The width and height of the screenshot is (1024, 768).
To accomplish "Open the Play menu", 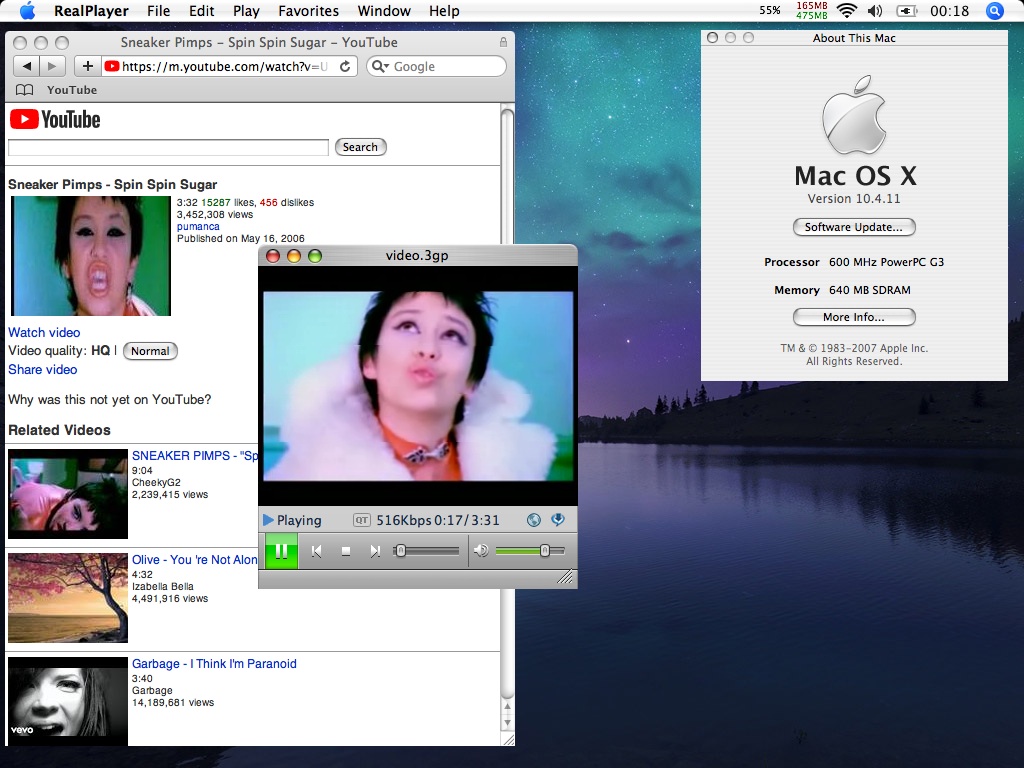I will [246, 11].
